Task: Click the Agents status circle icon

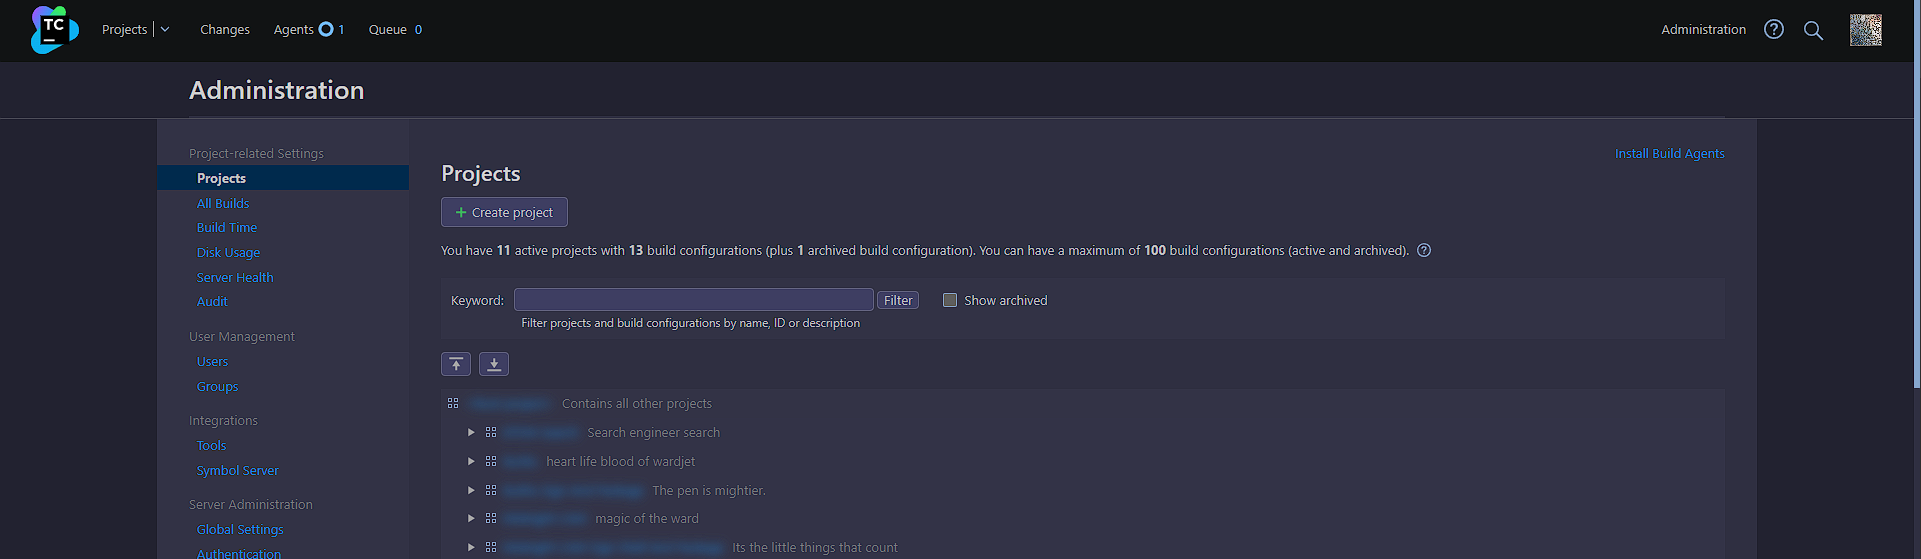Action: (326, 29)
